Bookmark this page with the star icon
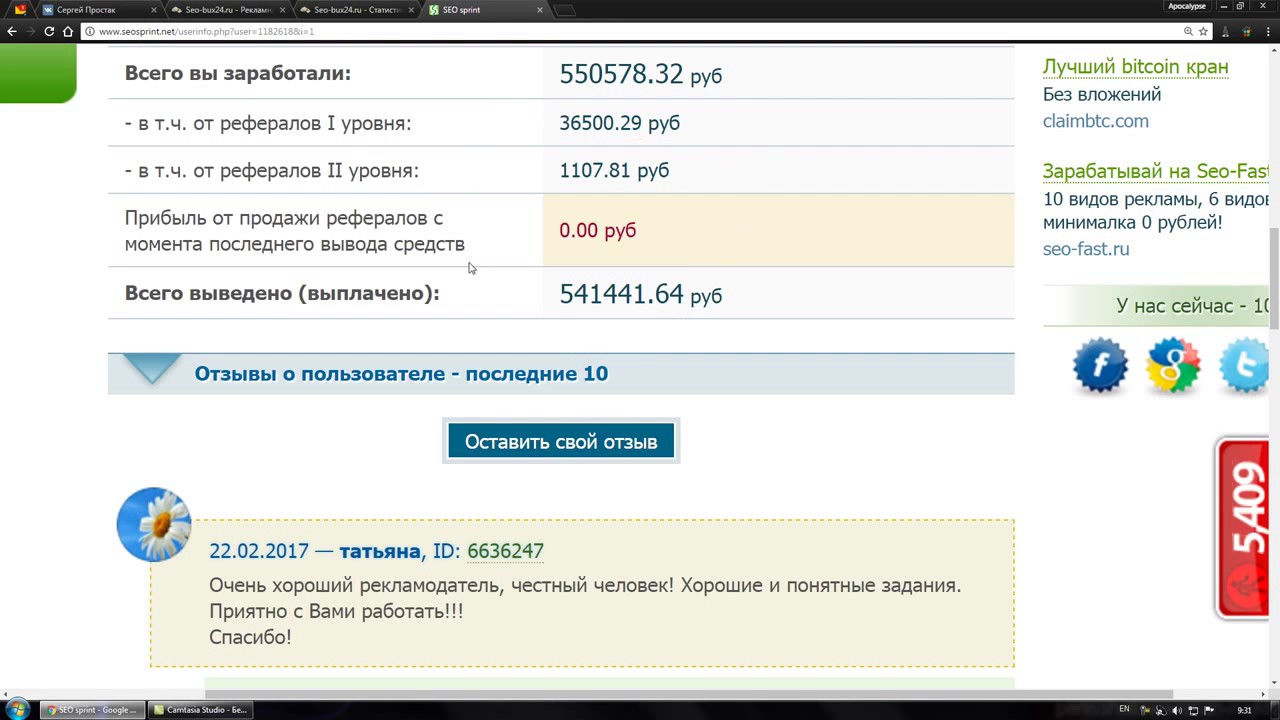 [1203, 31]
